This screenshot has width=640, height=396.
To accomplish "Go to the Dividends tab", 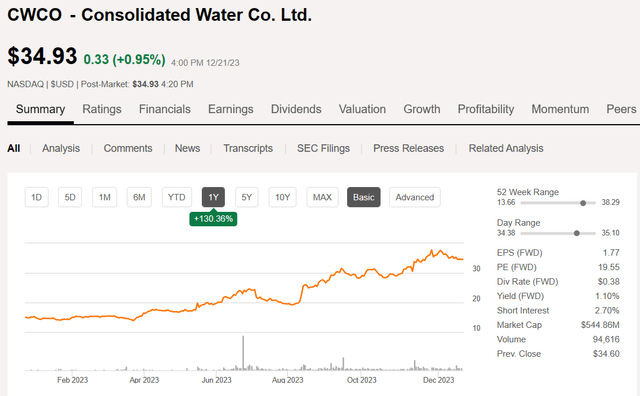I will pyautogui.click(x=296, y=109).
